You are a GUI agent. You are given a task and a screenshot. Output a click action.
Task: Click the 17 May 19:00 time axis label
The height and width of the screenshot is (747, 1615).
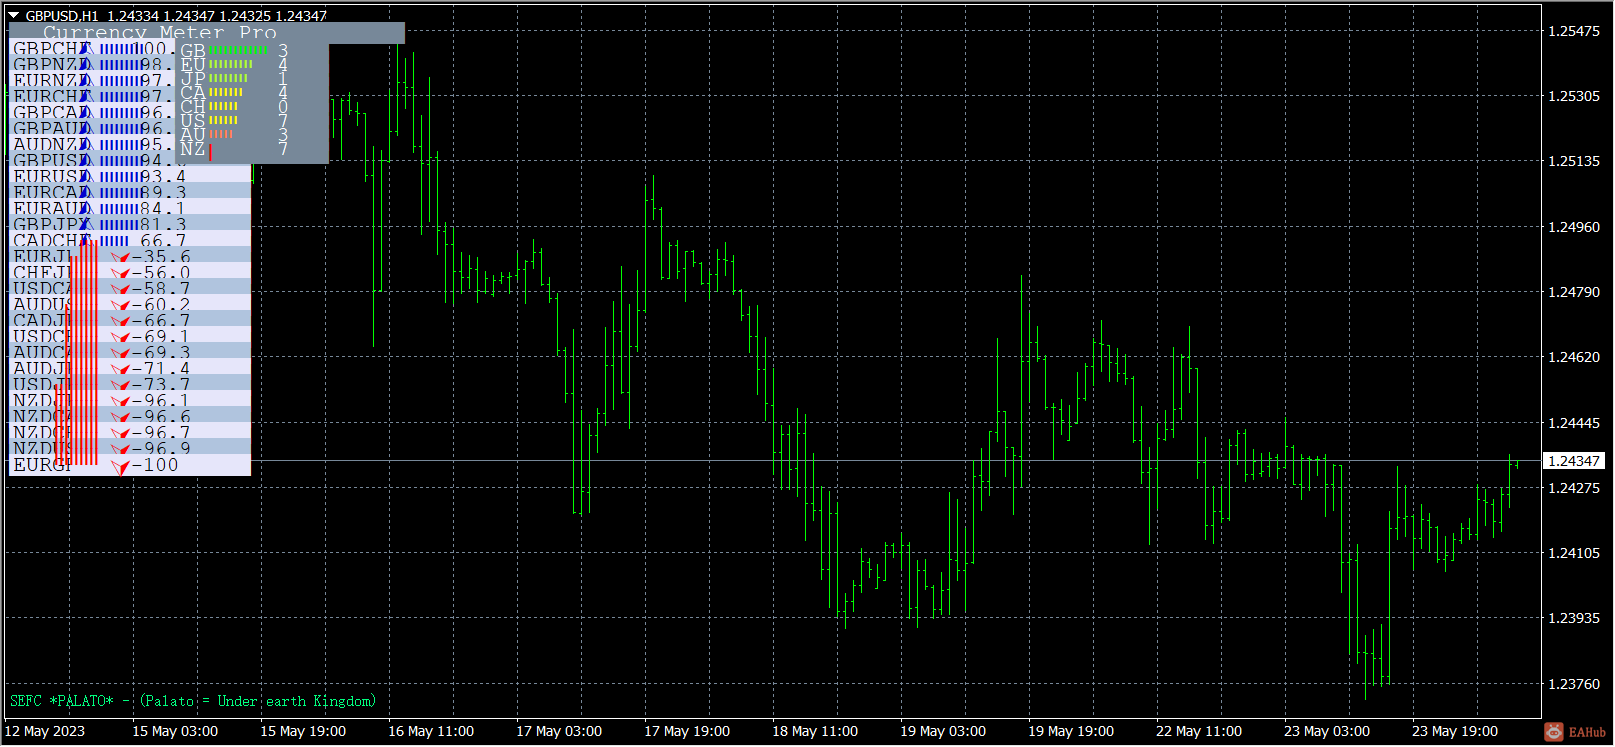pyautogui.click(x=687, y=731)
